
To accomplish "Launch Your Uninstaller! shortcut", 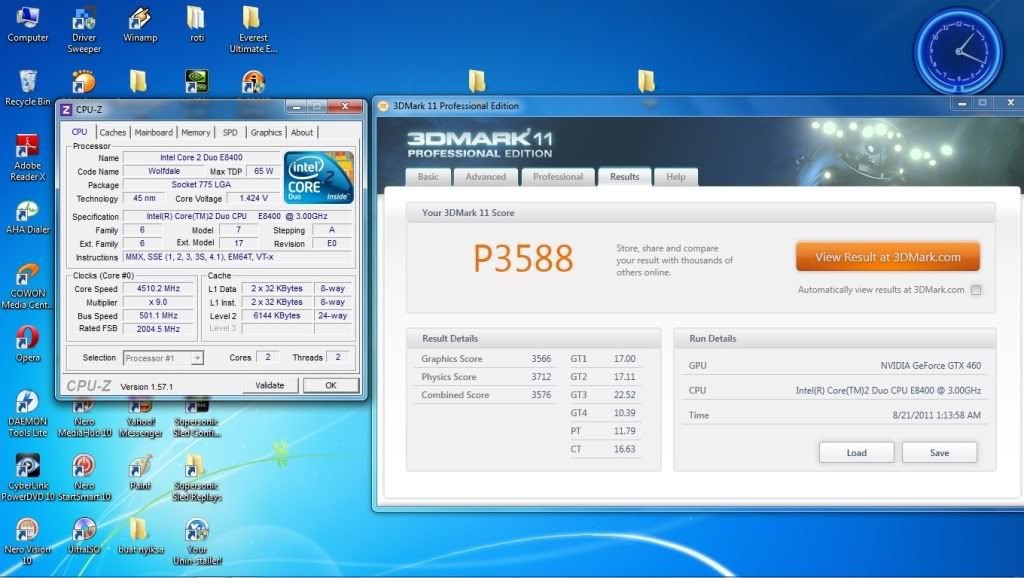I will [196, 541].
